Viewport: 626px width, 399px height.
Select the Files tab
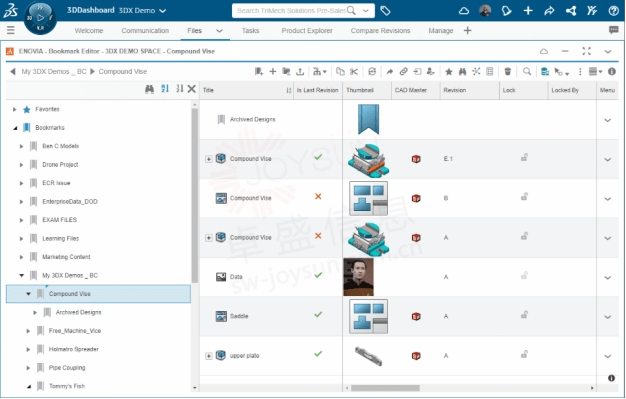coord(194,31)
